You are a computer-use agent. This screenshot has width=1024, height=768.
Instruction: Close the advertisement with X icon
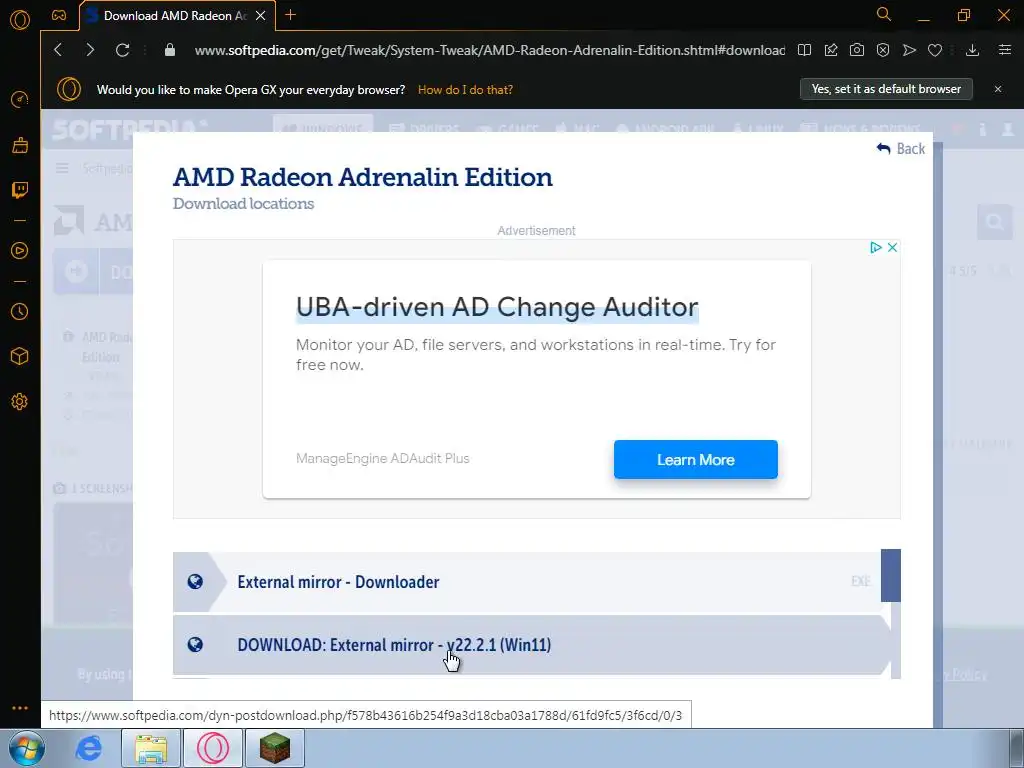(892, 248)
